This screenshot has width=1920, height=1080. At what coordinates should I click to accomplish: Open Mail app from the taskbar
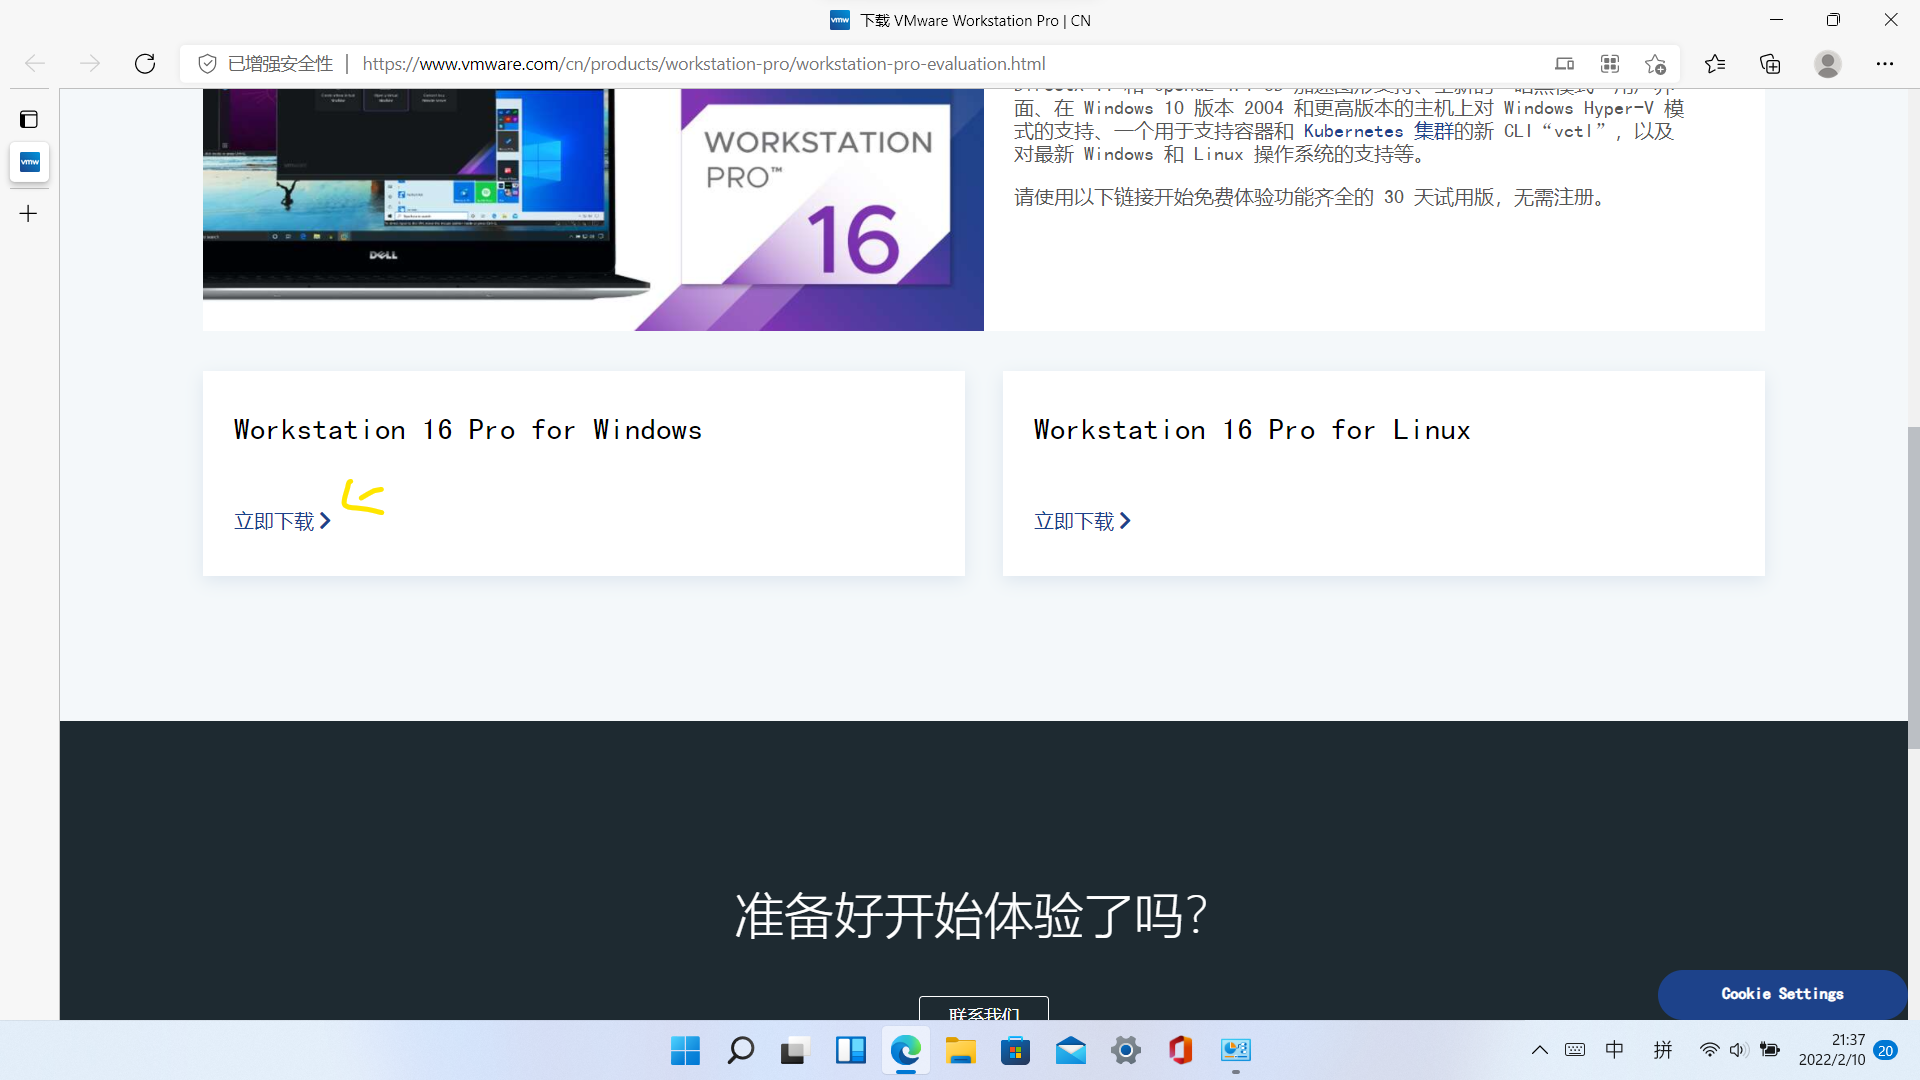[x=1070, y=1050]
